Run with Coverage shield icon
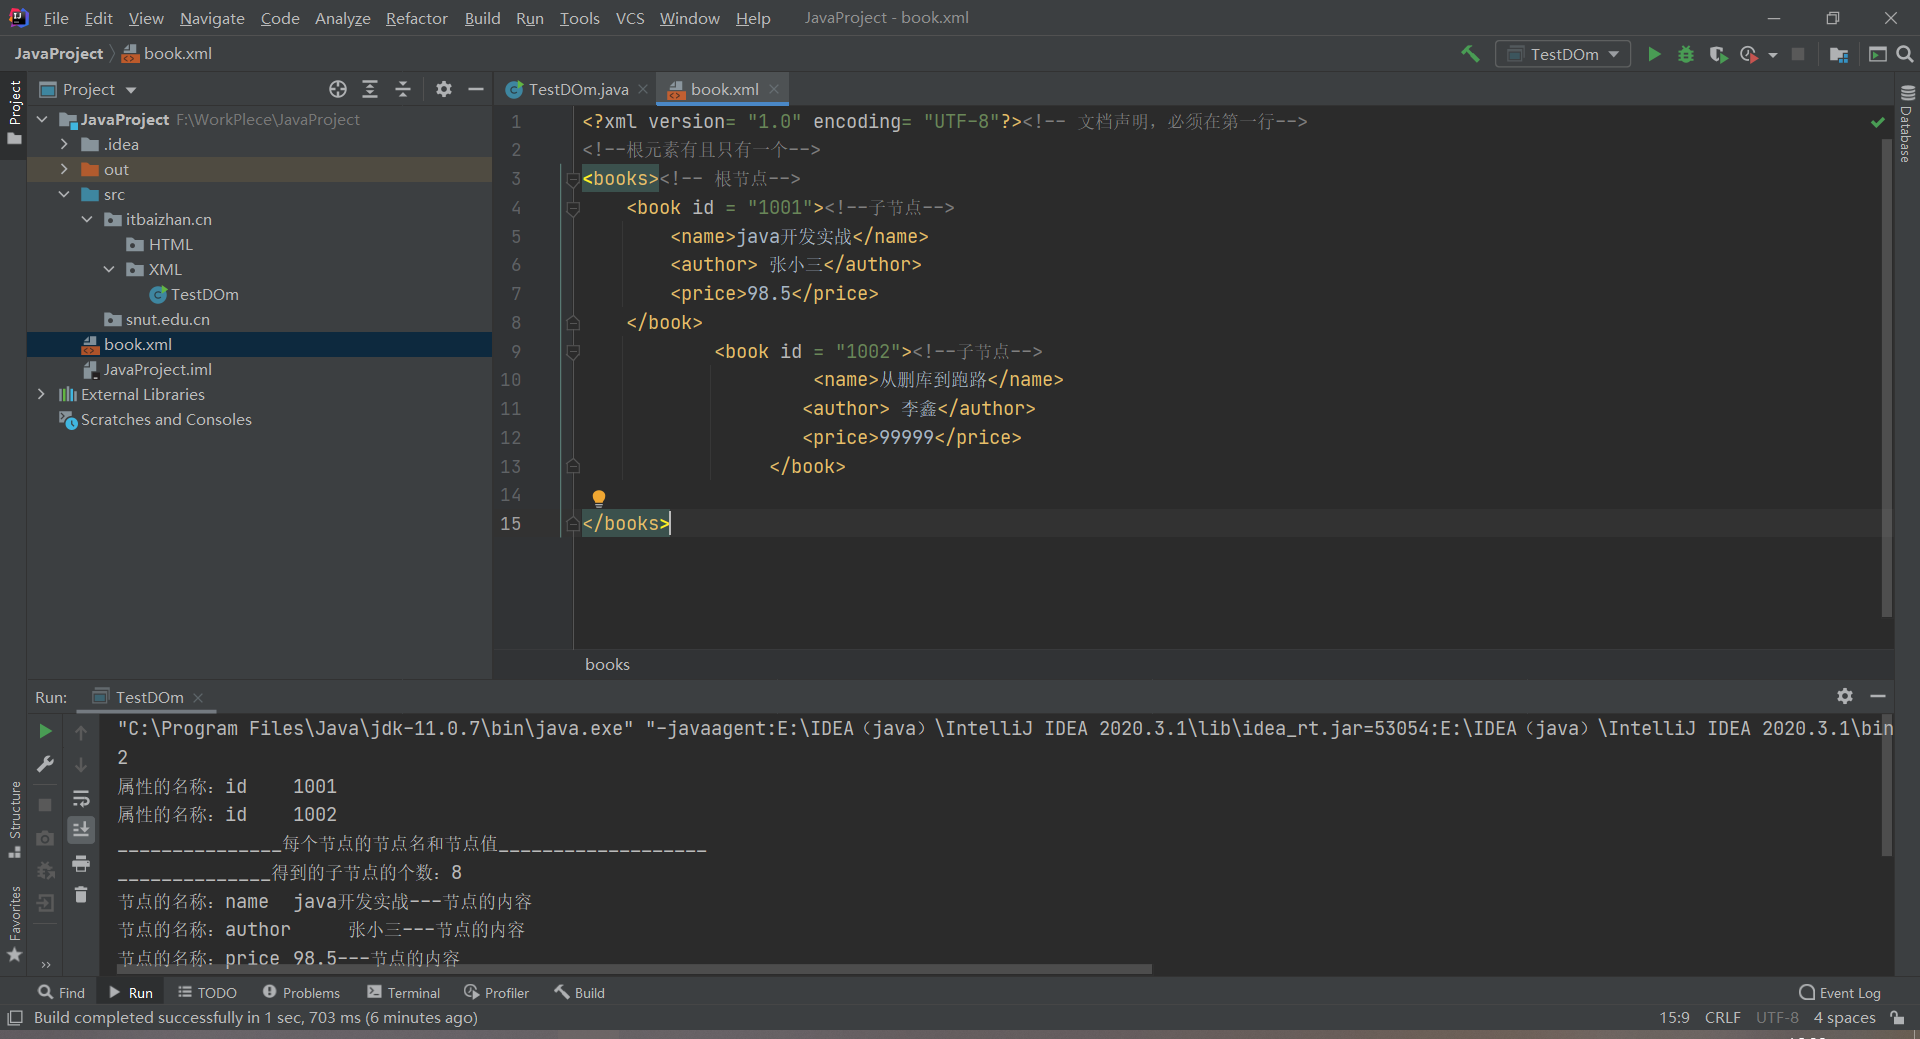The width and height of the screenshot is (1920, 1039). [1718, 54]
